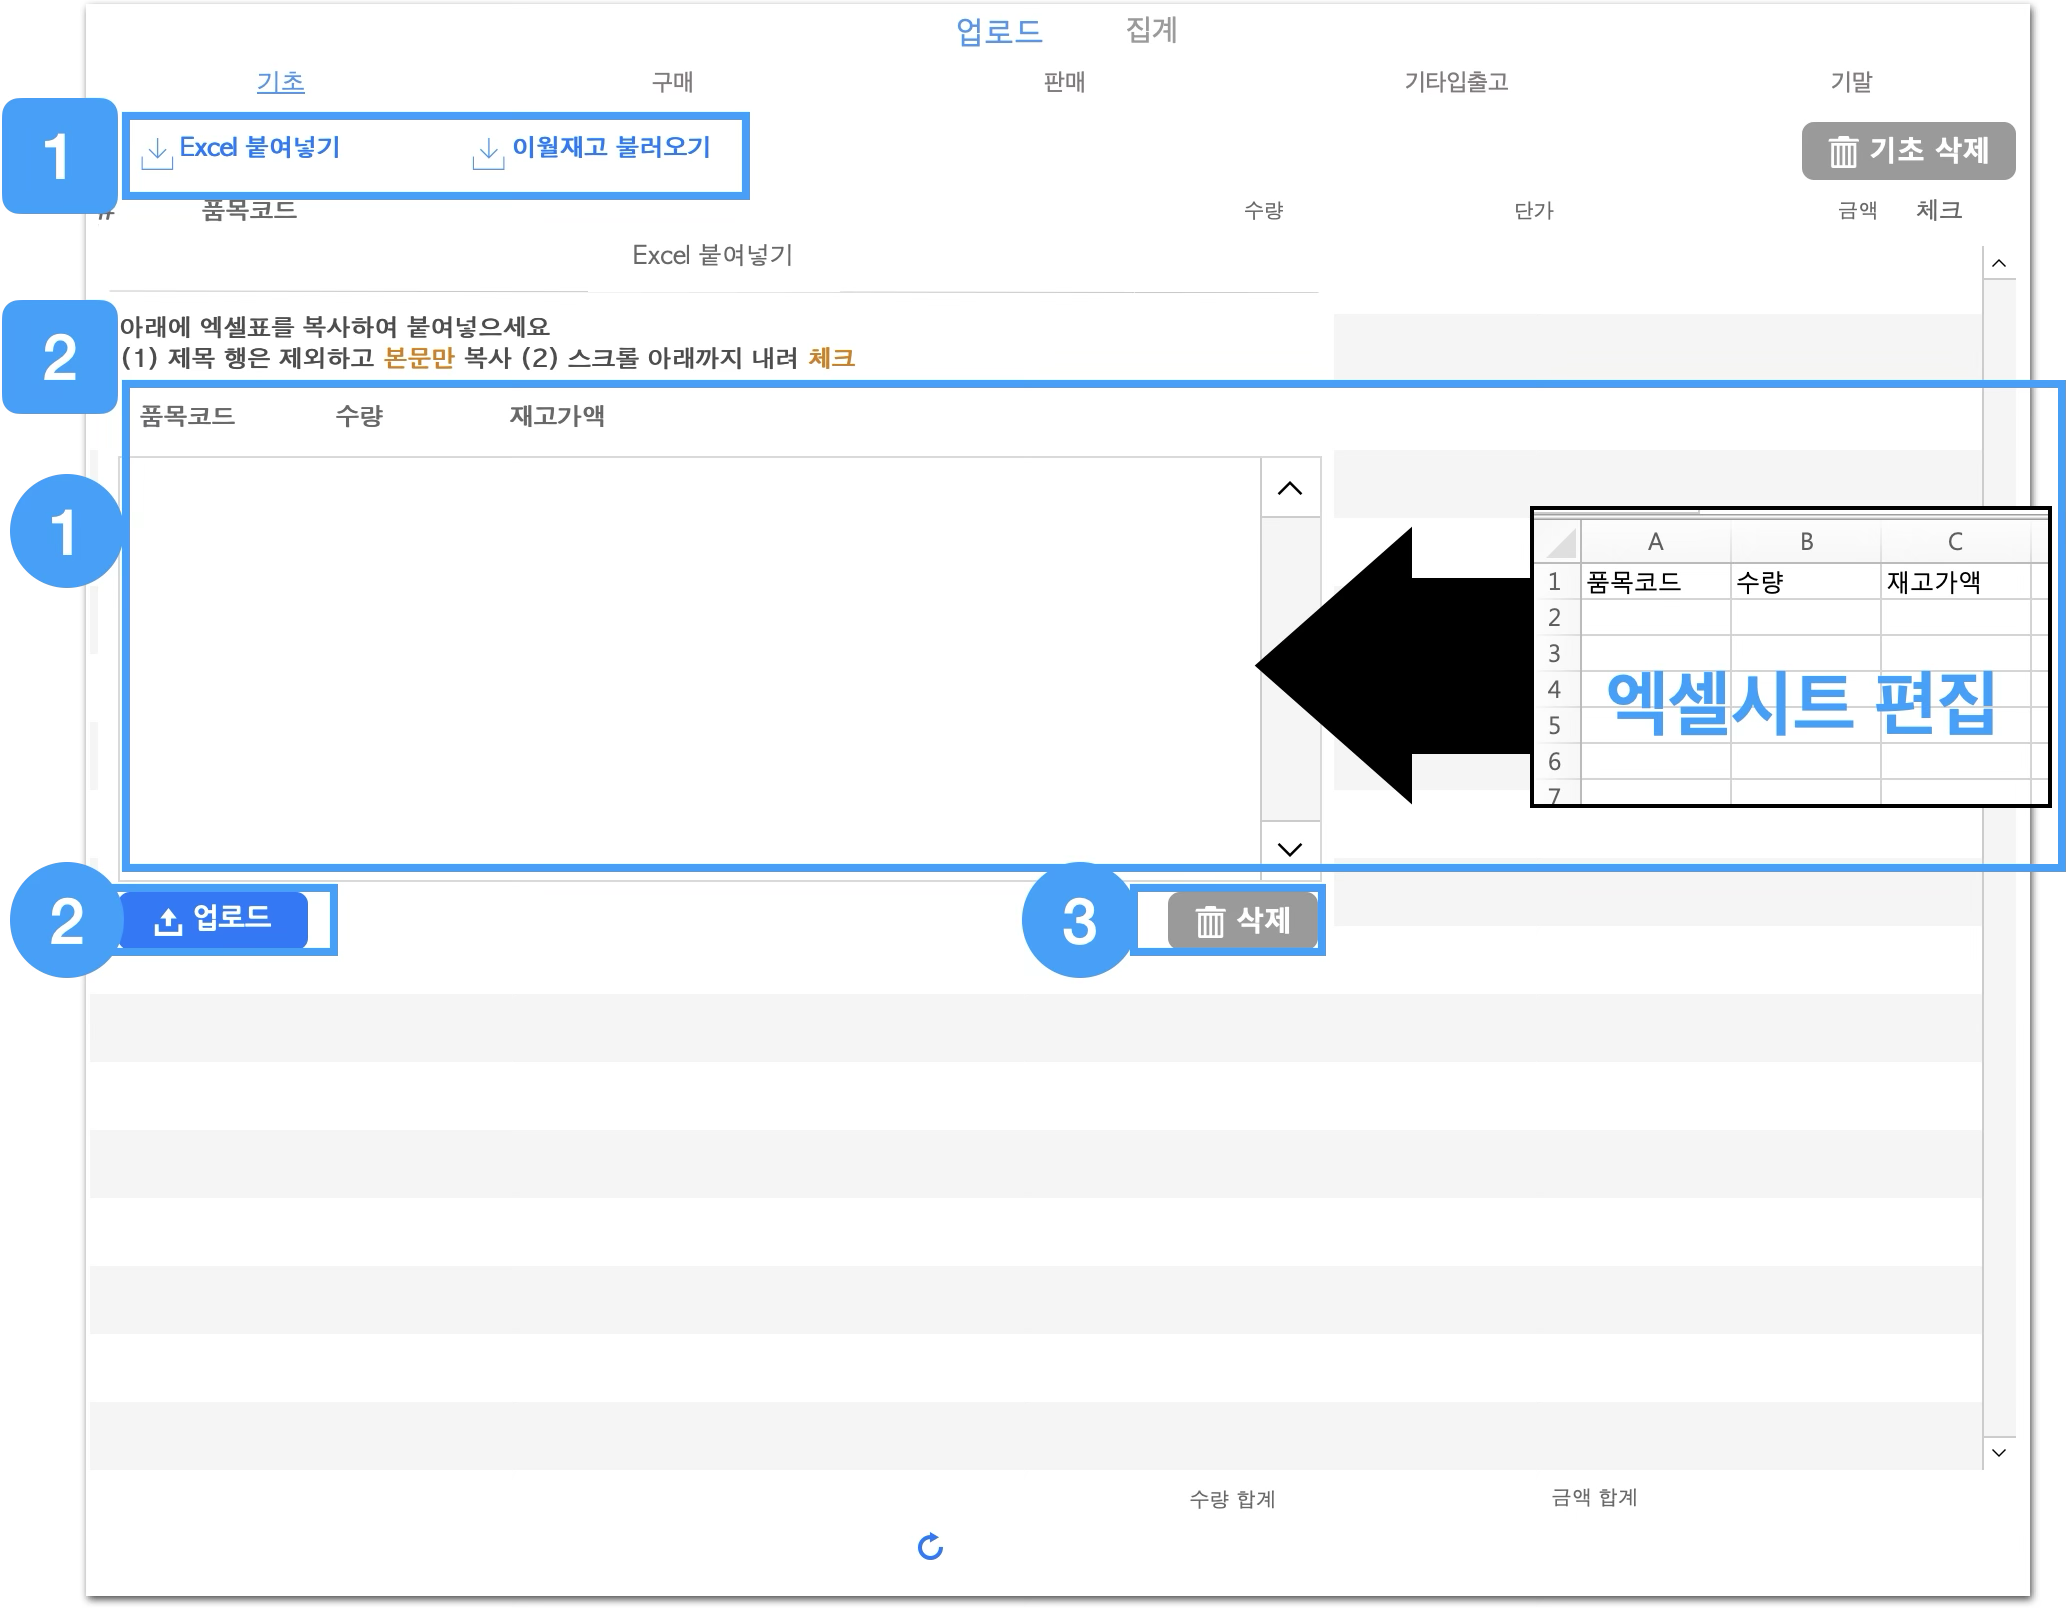The image size is (2068, 1608).
Task: Select the 구매 sub-tab
Action: (672, 82)
